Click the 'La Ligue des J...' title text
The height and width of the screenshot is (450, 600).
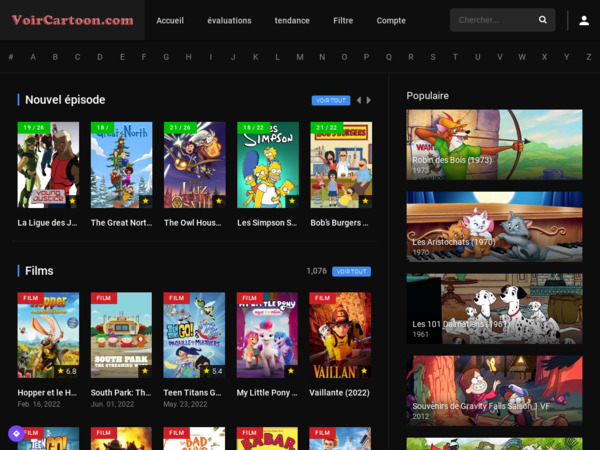pos(47,223)
